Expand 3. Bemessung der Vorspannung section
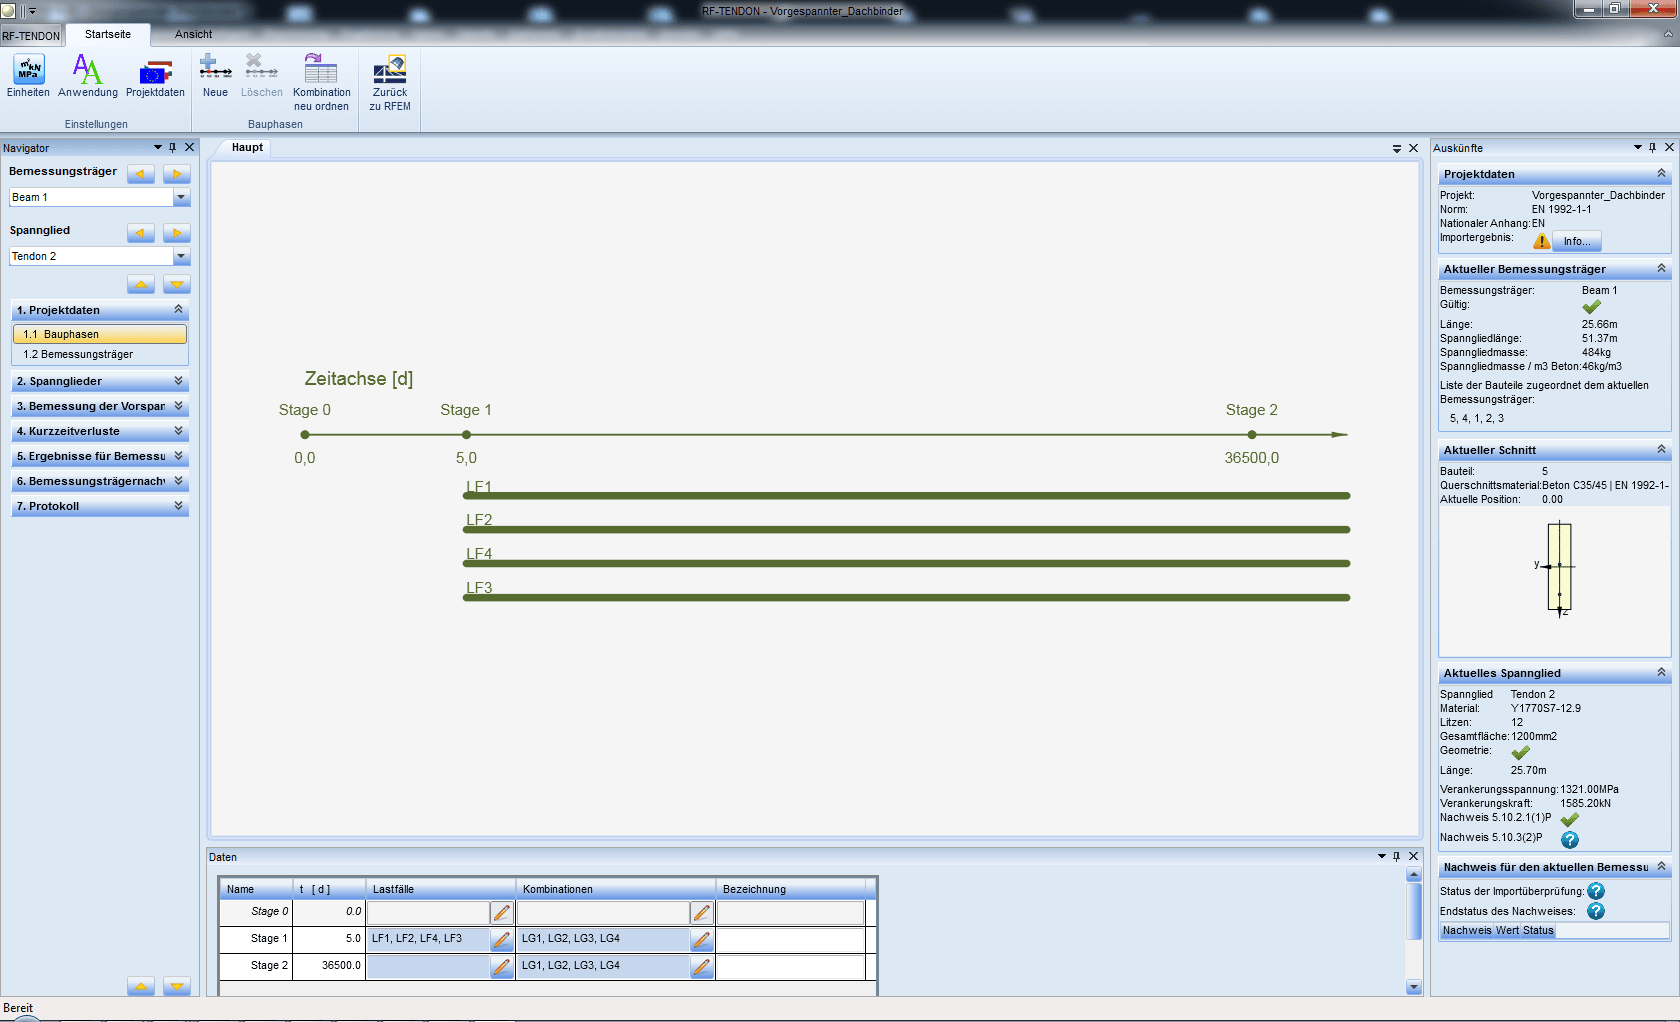 [178, 406]
